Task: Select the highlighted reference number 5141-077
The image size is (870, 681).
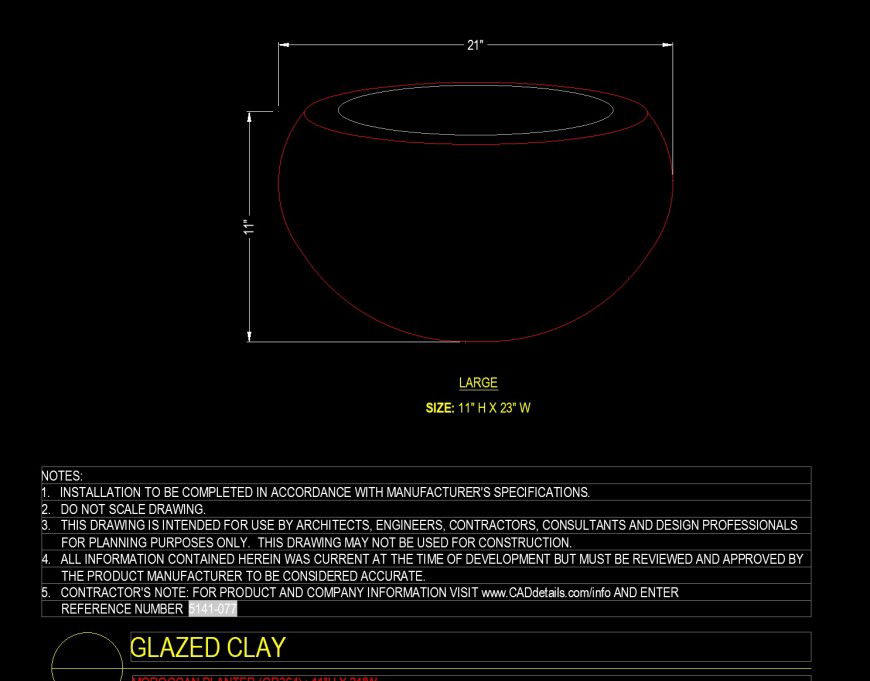Action: click(x=212, y=609)
